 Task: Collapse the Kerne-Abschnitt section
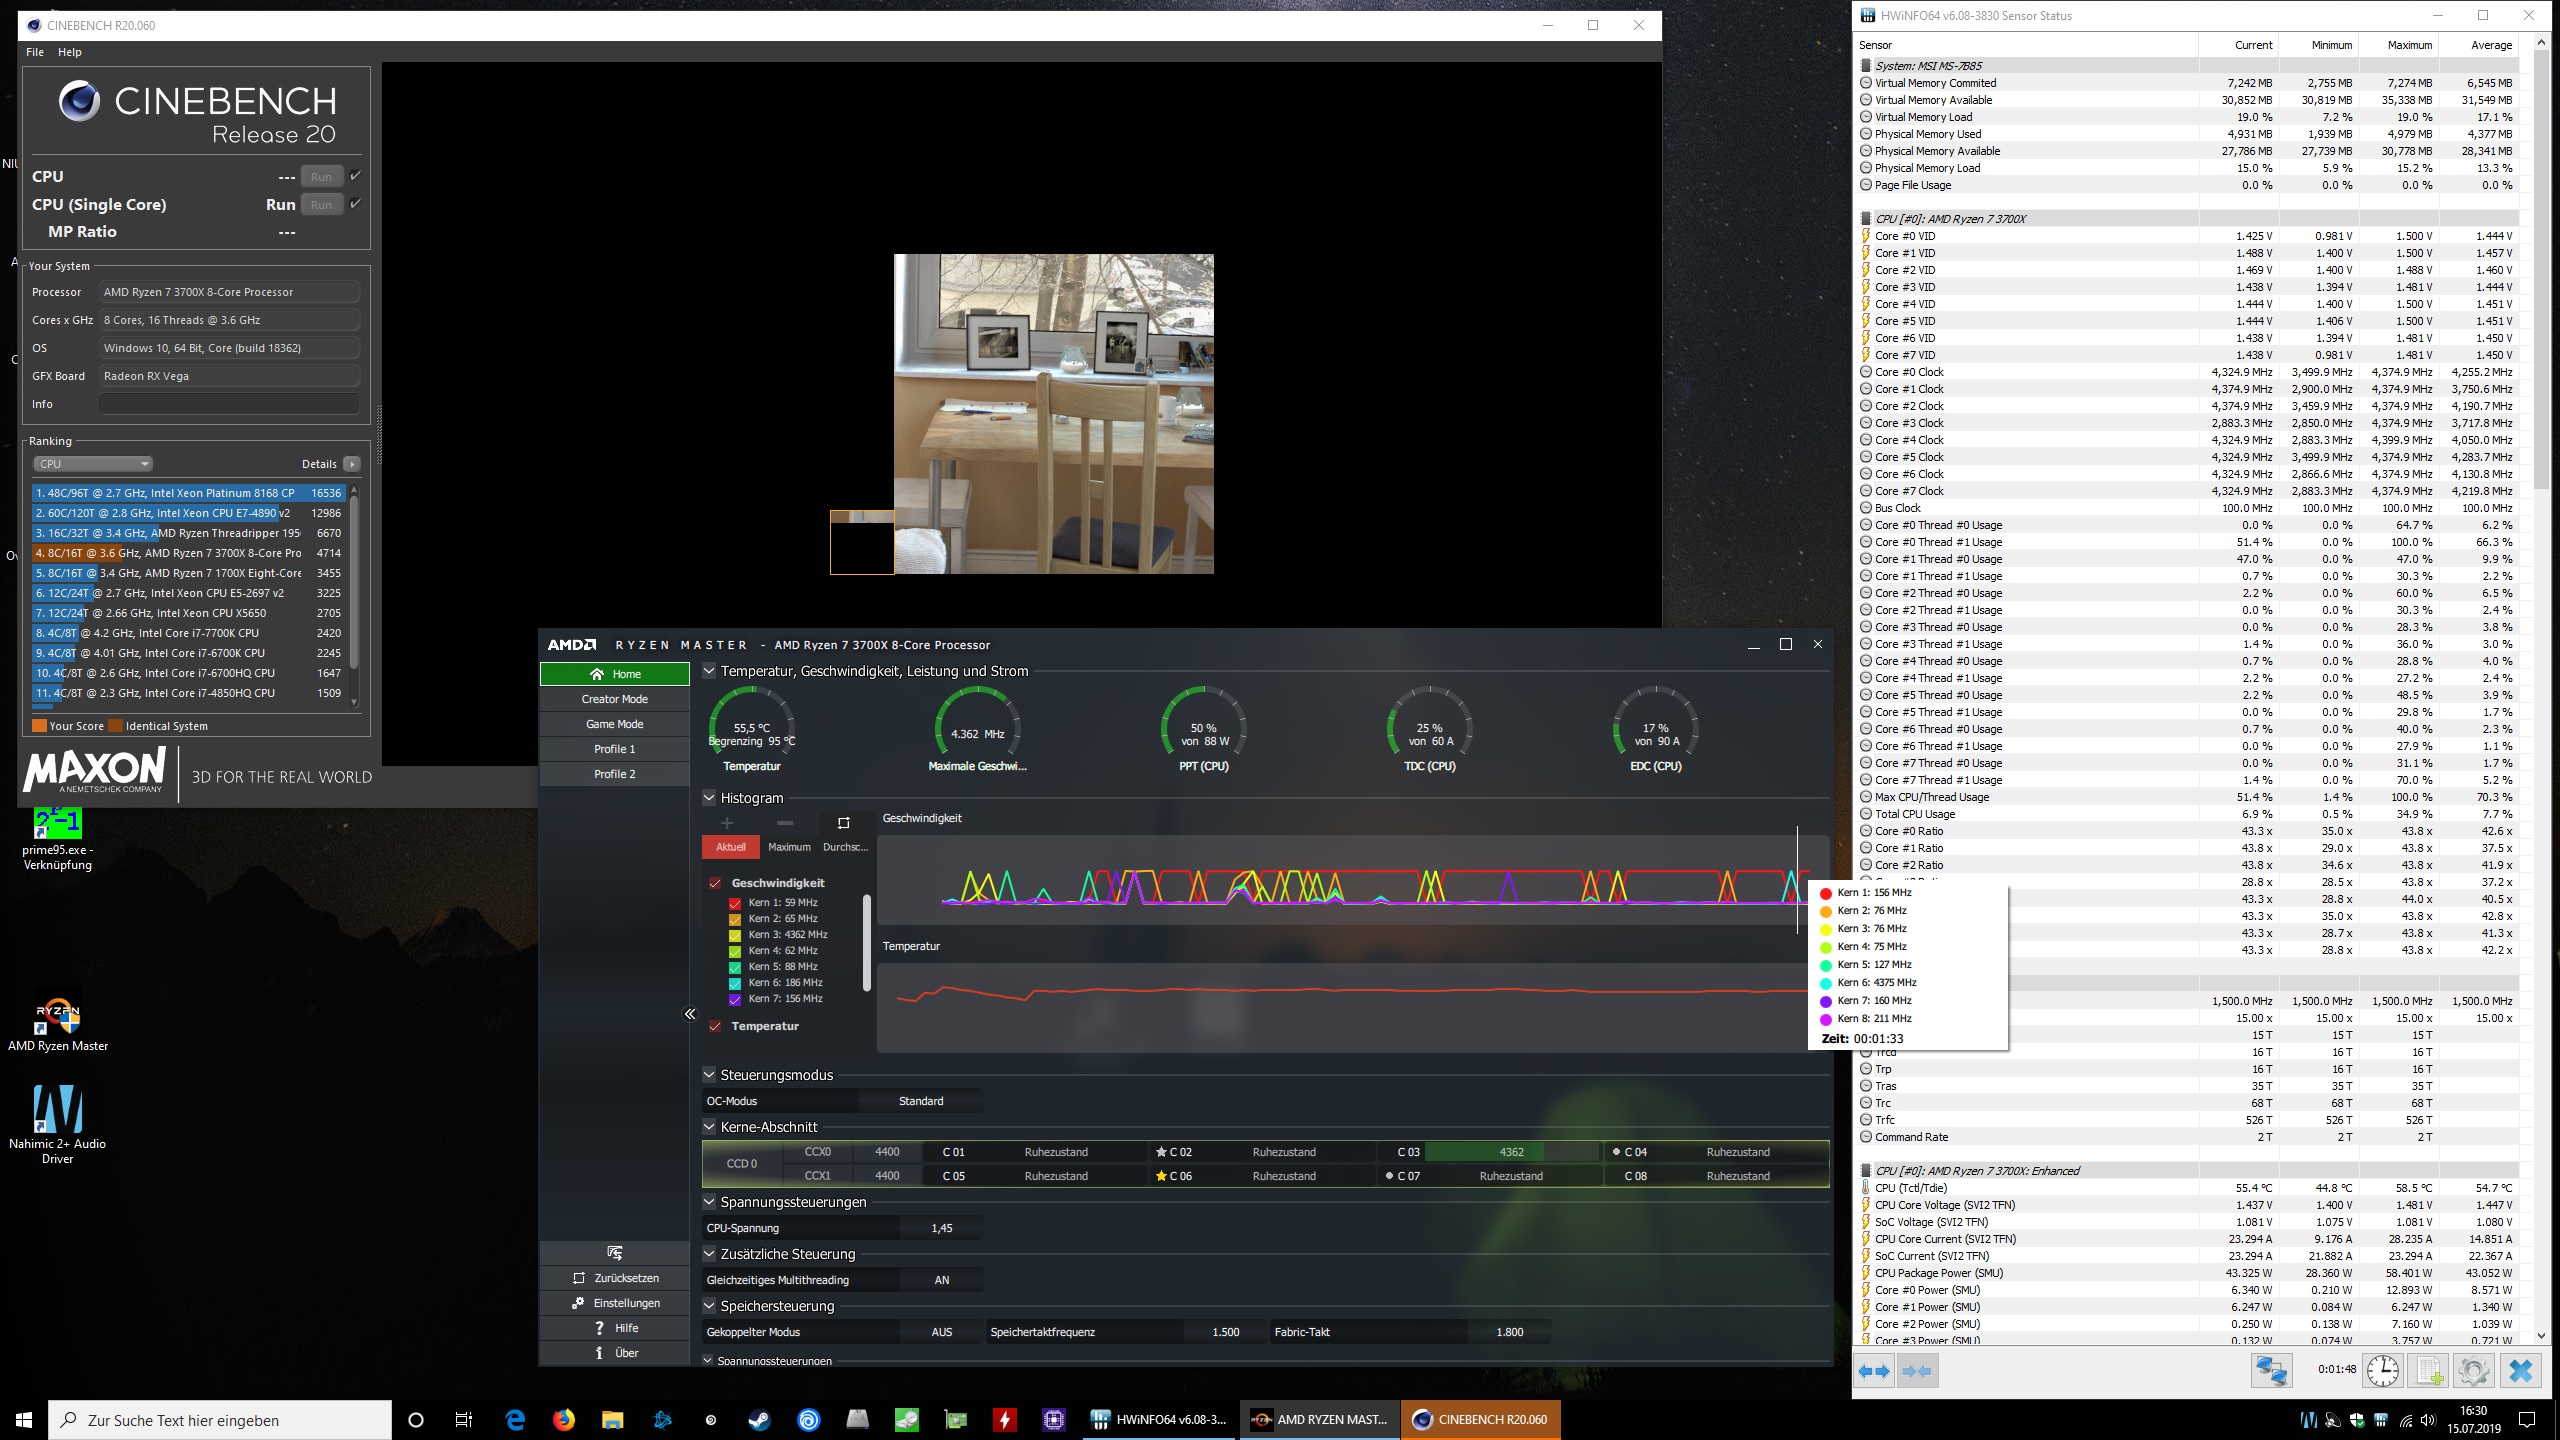tap(709, 1127)
